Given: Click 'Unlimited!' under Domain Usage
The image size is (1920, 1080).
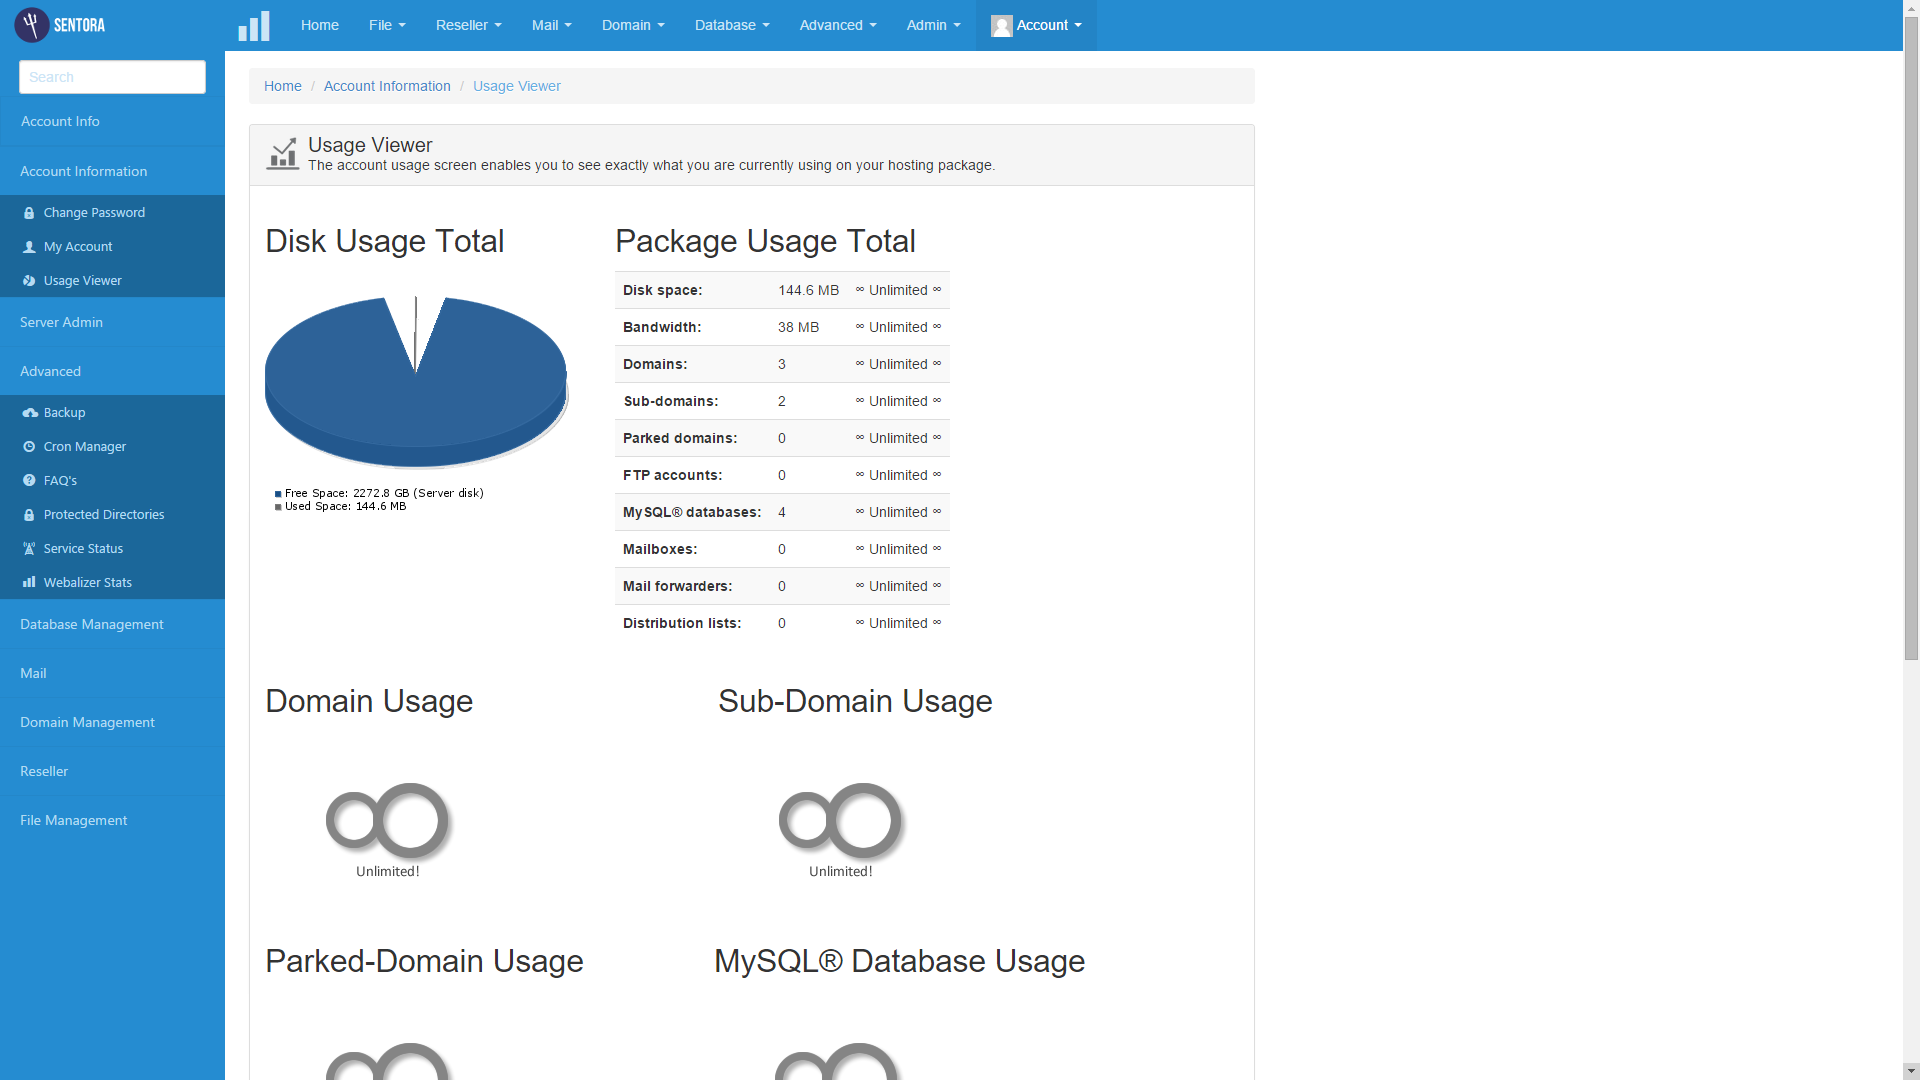Looking at the screenshot, I should pyautogui.click(x=388, y=872).
